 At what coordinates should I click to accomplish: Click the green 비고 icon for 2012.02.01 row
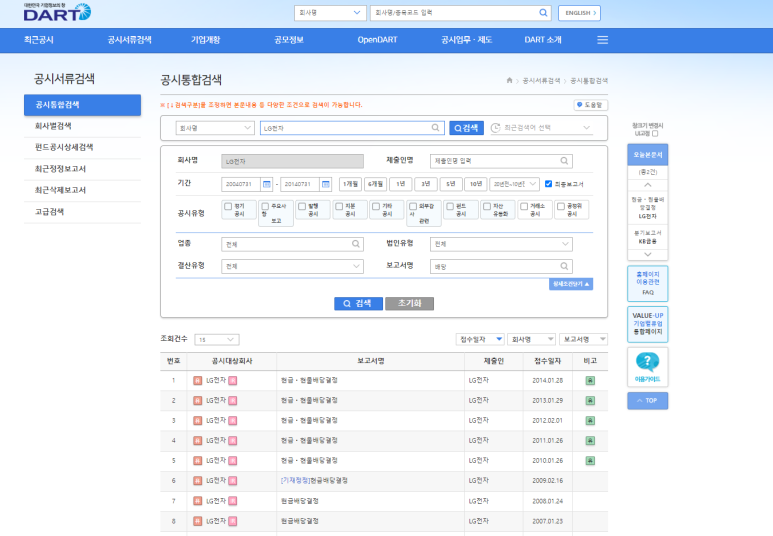pos(590,421)
